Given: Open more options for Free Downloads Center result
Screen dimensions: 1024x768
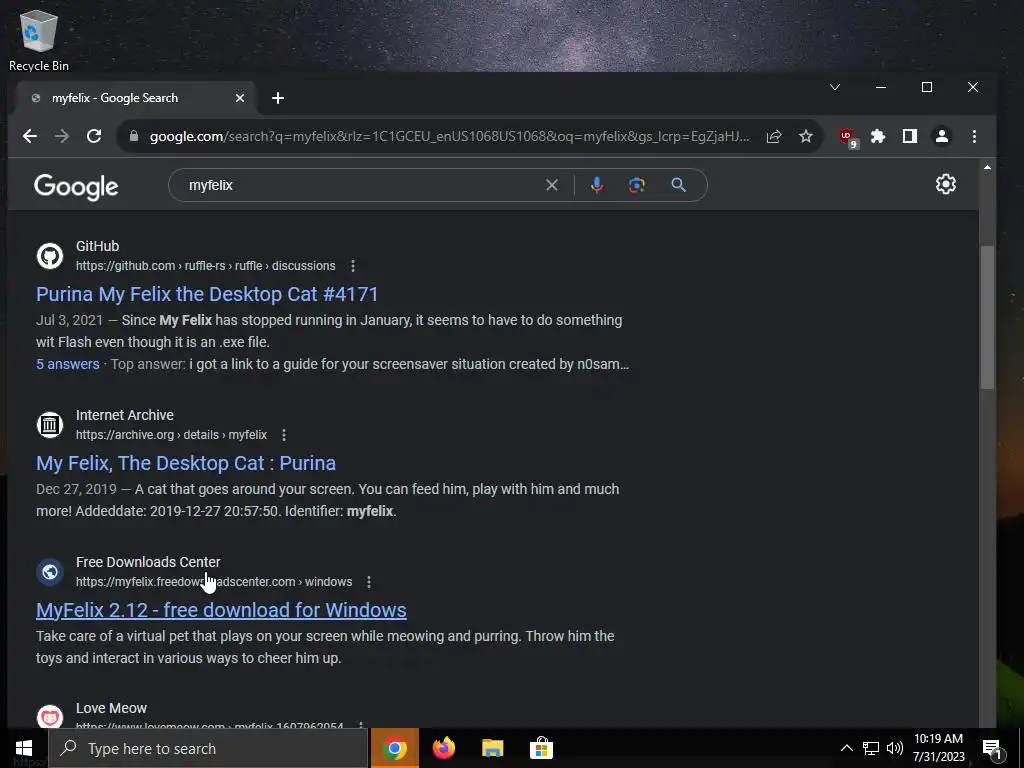Looking at the screenshot, I should (x=369, y=582).
